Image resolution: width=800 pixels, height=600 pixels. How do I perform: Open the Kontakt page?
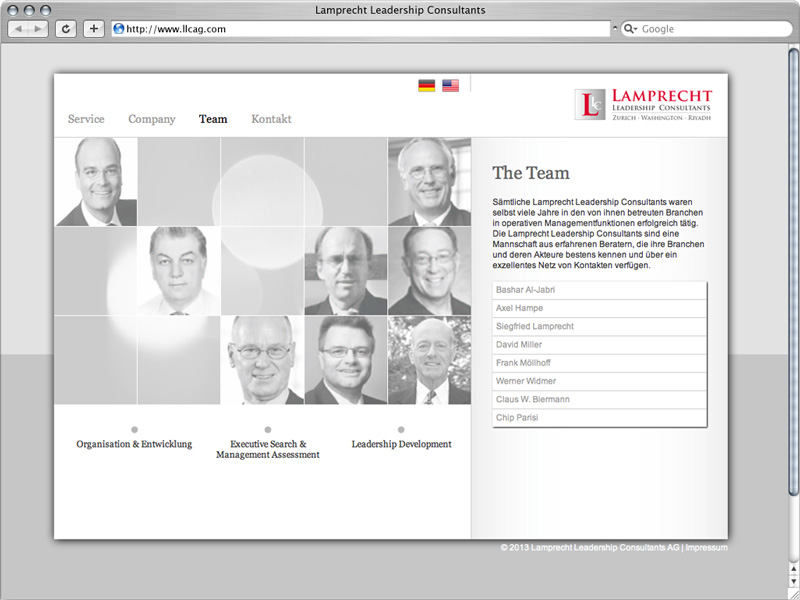pyautogui.click(x=271, y=119)
